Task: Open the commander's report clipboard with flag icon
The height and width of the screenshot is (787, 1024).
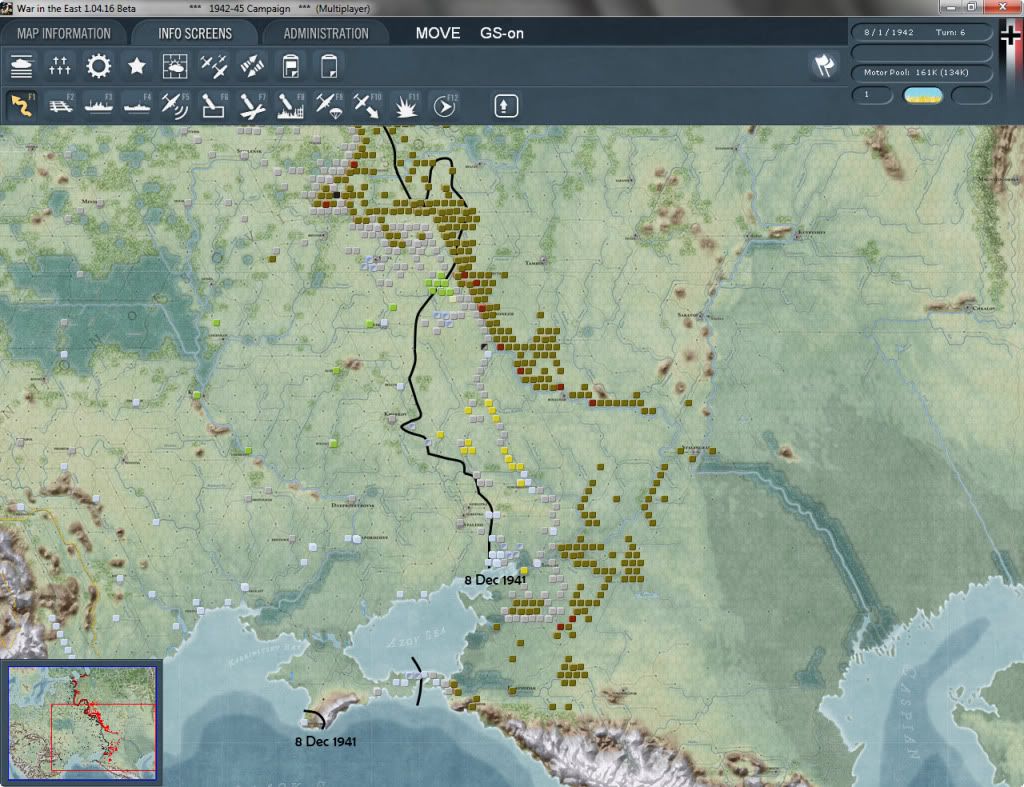Action: tap(291, 66)
